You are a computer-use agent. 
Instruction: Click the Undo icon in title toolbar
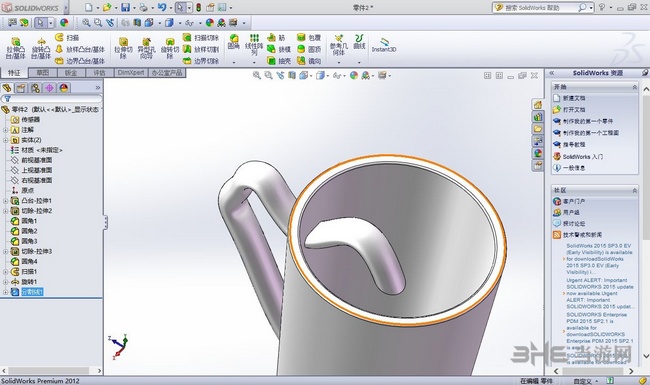pyautogui.click(x=162, y=7)
